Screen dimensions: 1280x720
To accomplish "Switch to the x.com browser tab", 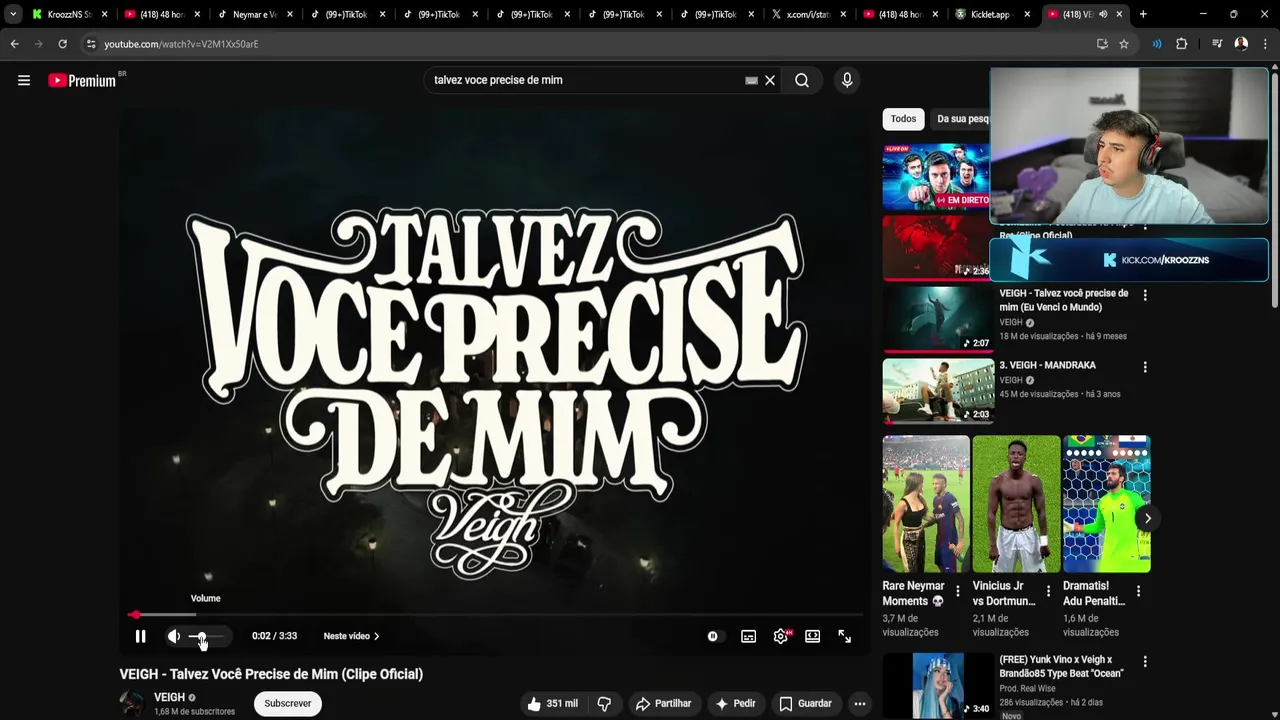I will [808, 15].
